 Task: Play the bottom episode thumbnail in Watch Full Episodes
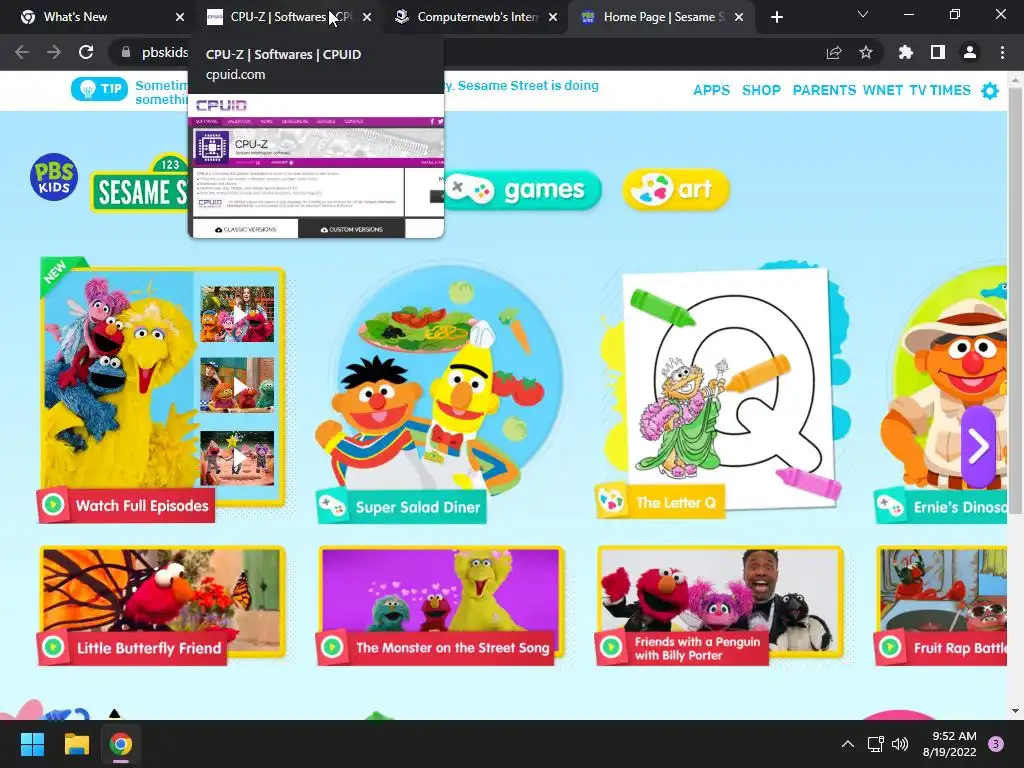pyautogui.click(x=237, y=458)
